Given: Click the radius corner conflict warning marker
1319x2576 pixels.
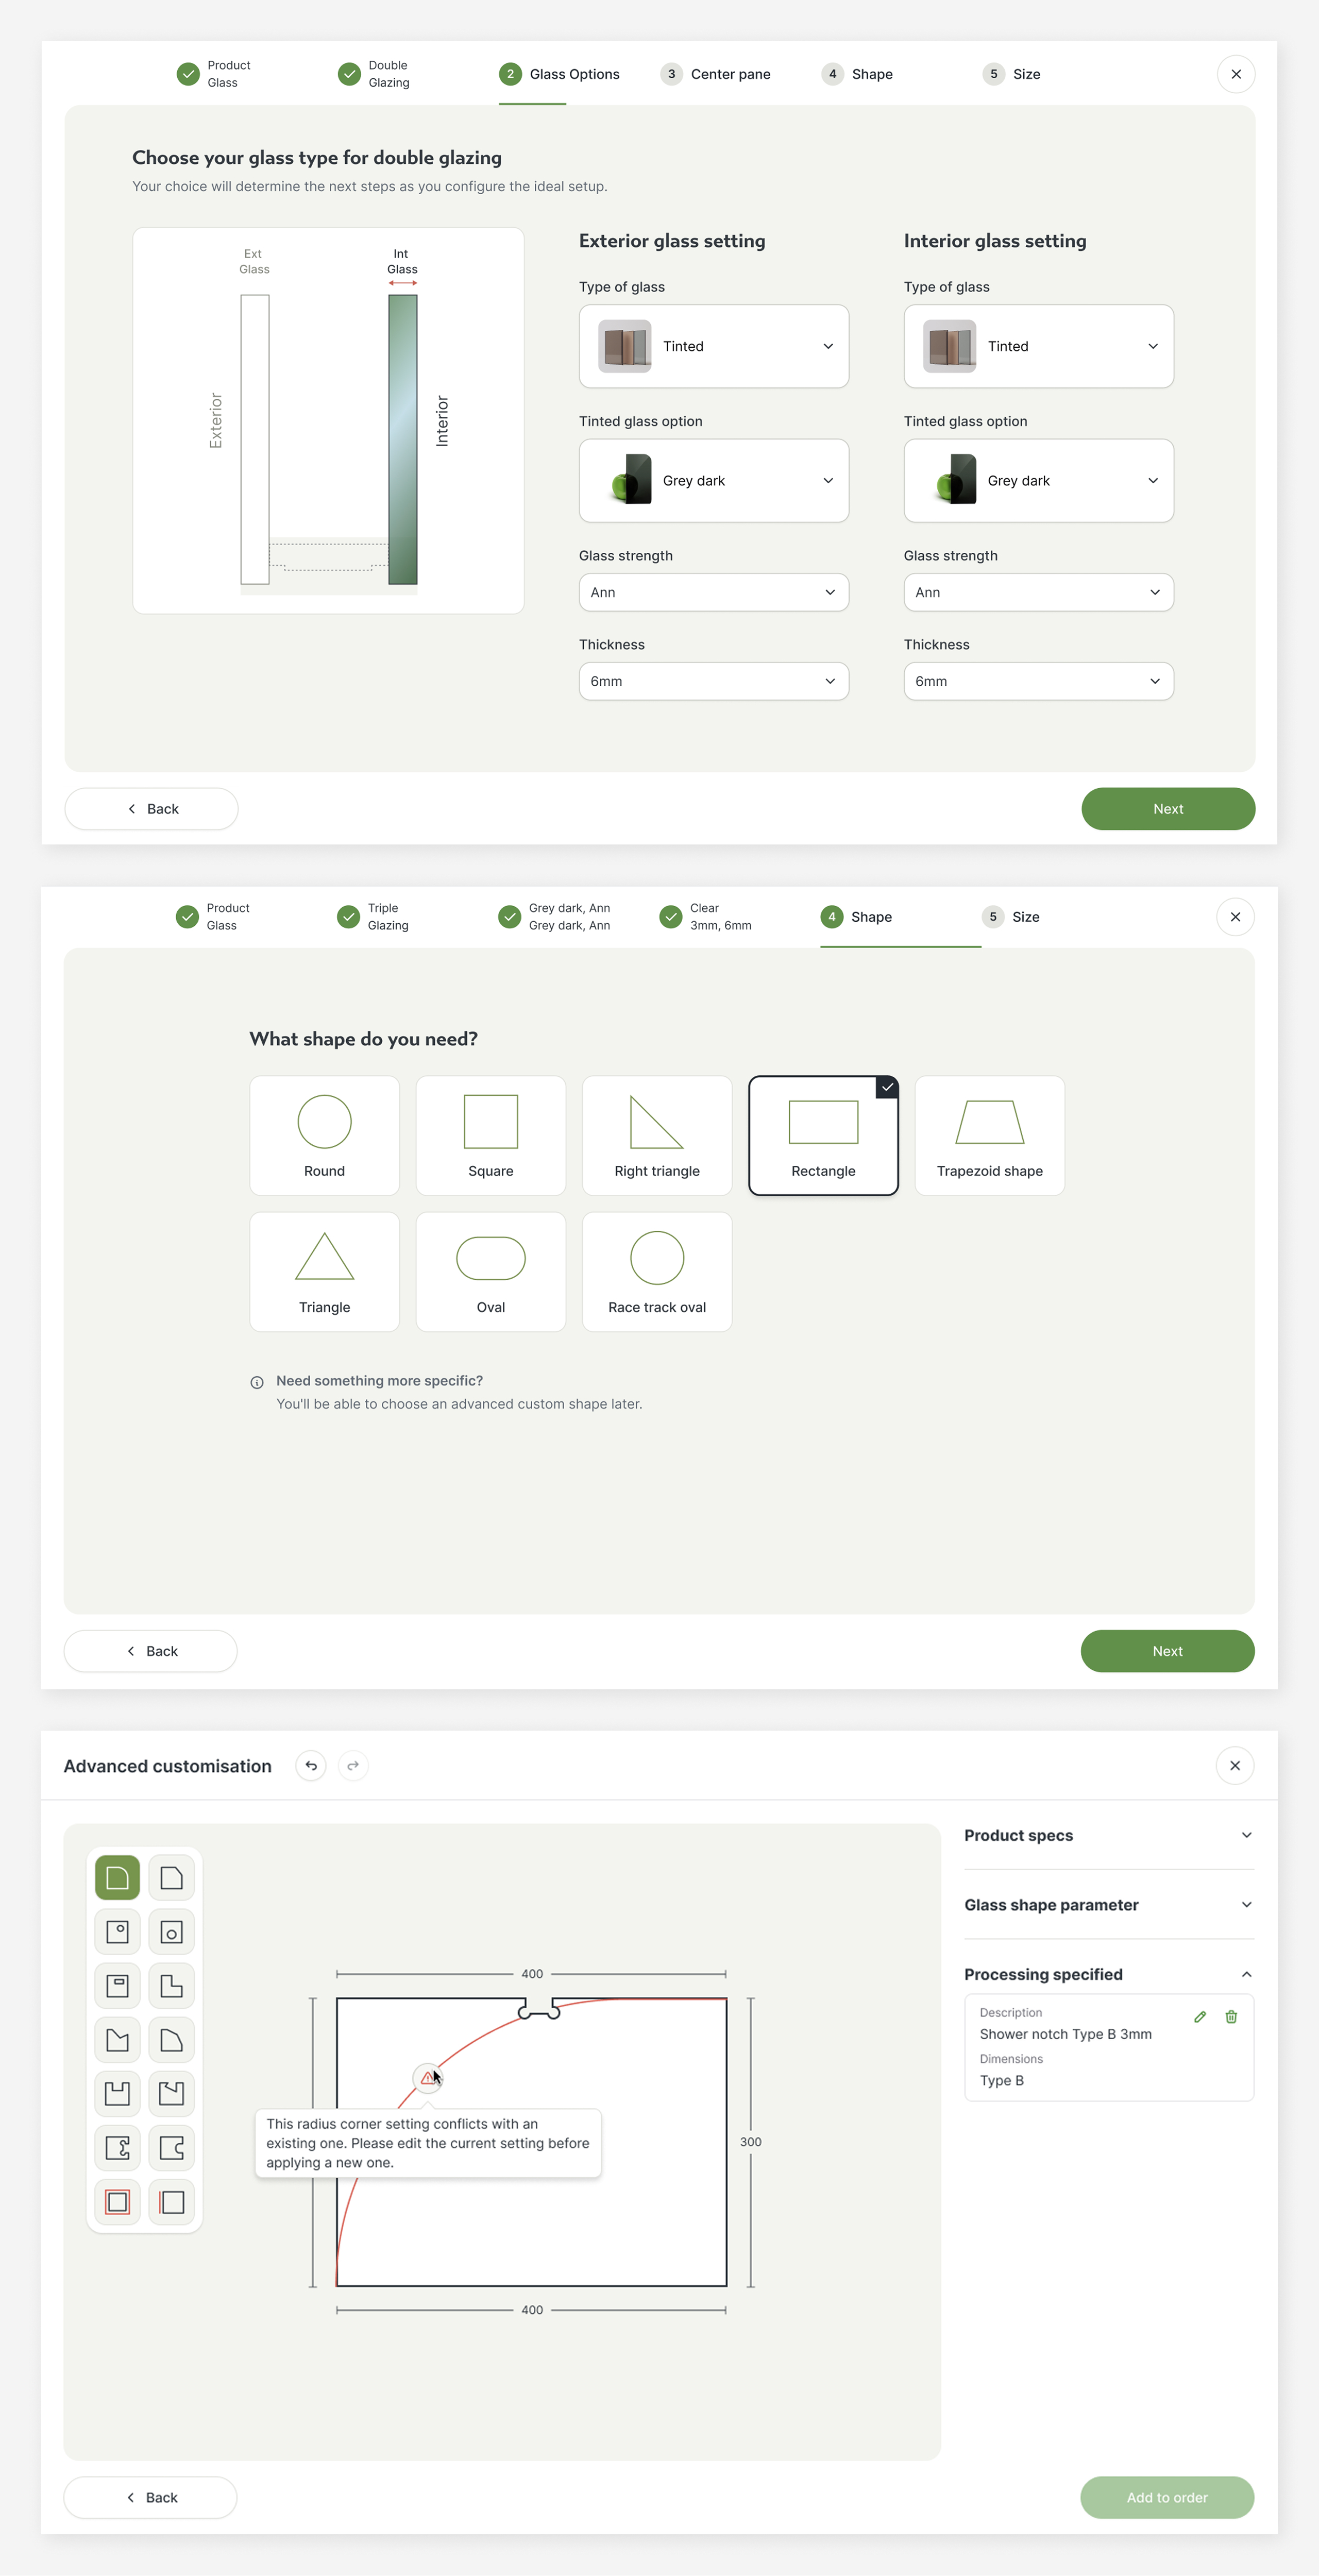Looking at the screenshot, I should 429,2077.
